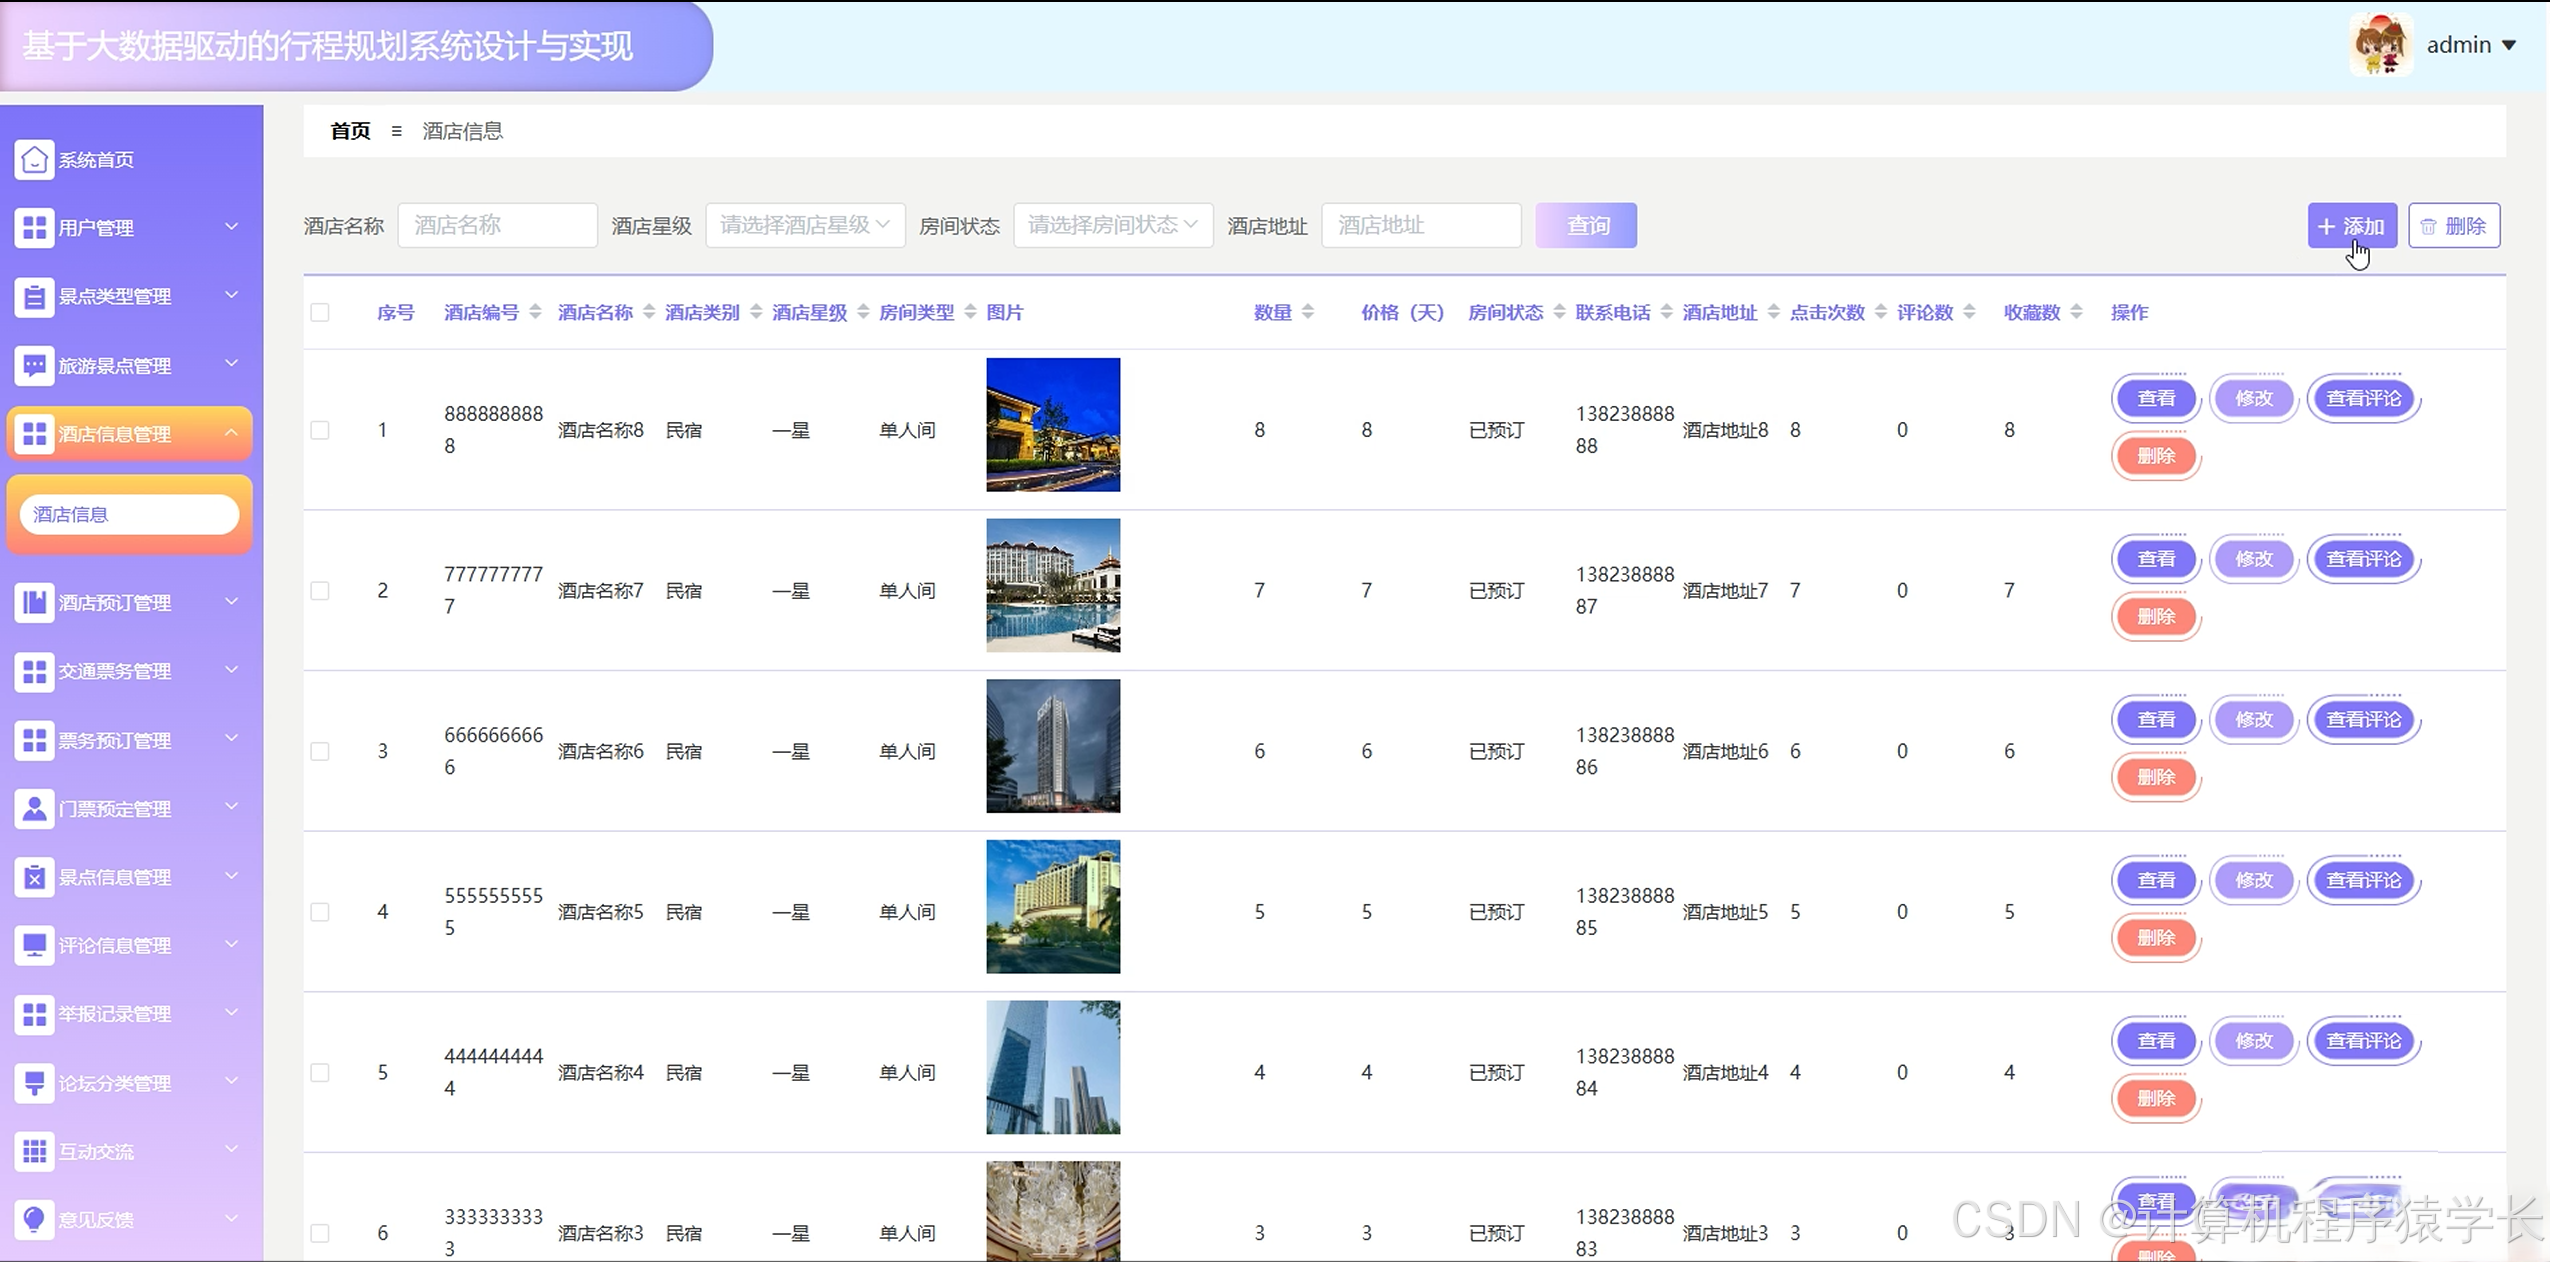Click the 用户管理 grid icon

[34, 228]
